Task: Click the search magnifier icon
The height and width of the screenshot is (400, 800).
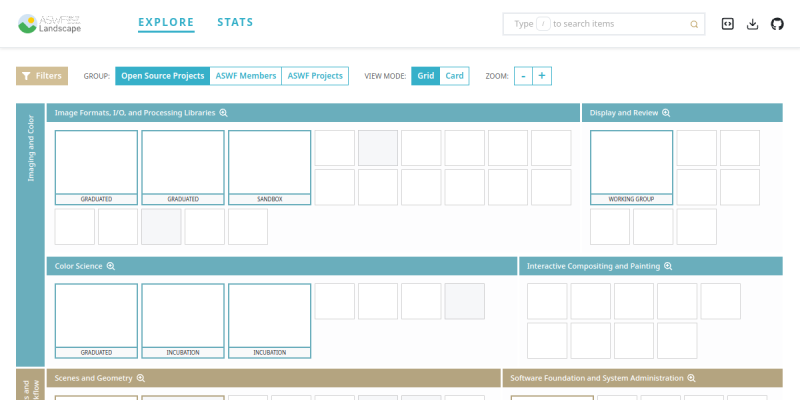Action: (694, 24)
